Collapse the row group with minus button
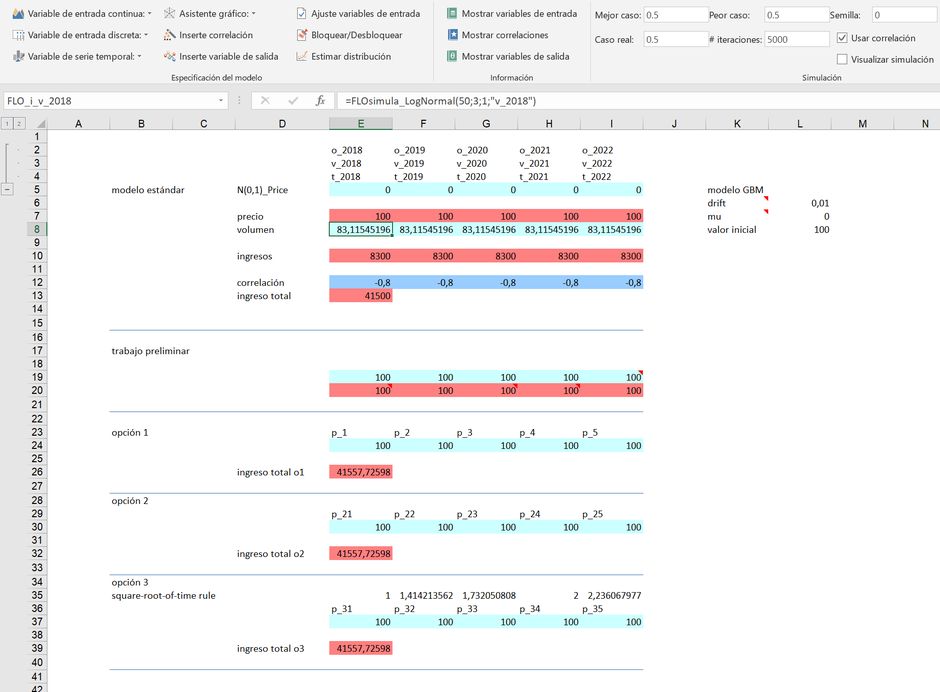Screen dimensions: 940x692 point(7,189)
